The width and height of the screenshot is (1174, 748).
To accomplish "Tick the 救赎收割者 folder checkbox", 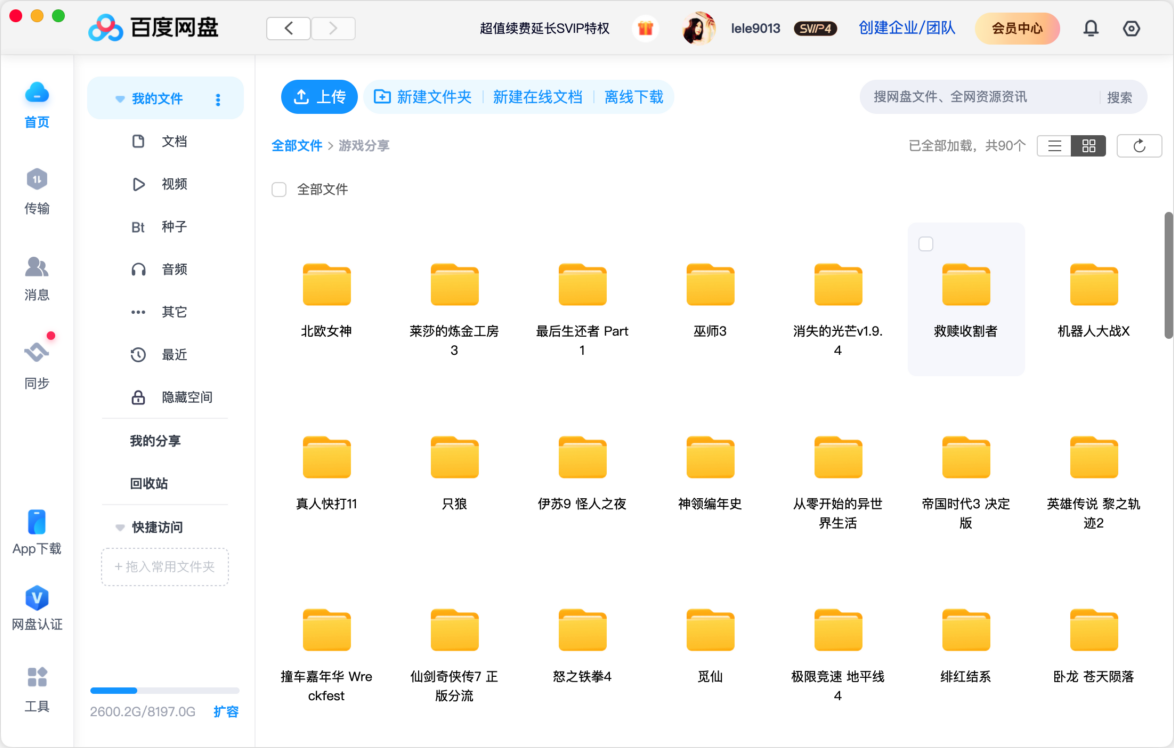I will 926,244.
